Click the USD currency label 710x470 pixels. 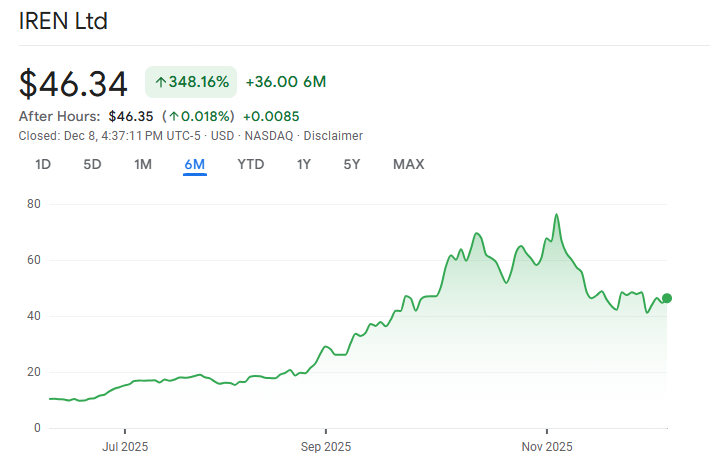(222, 136)
